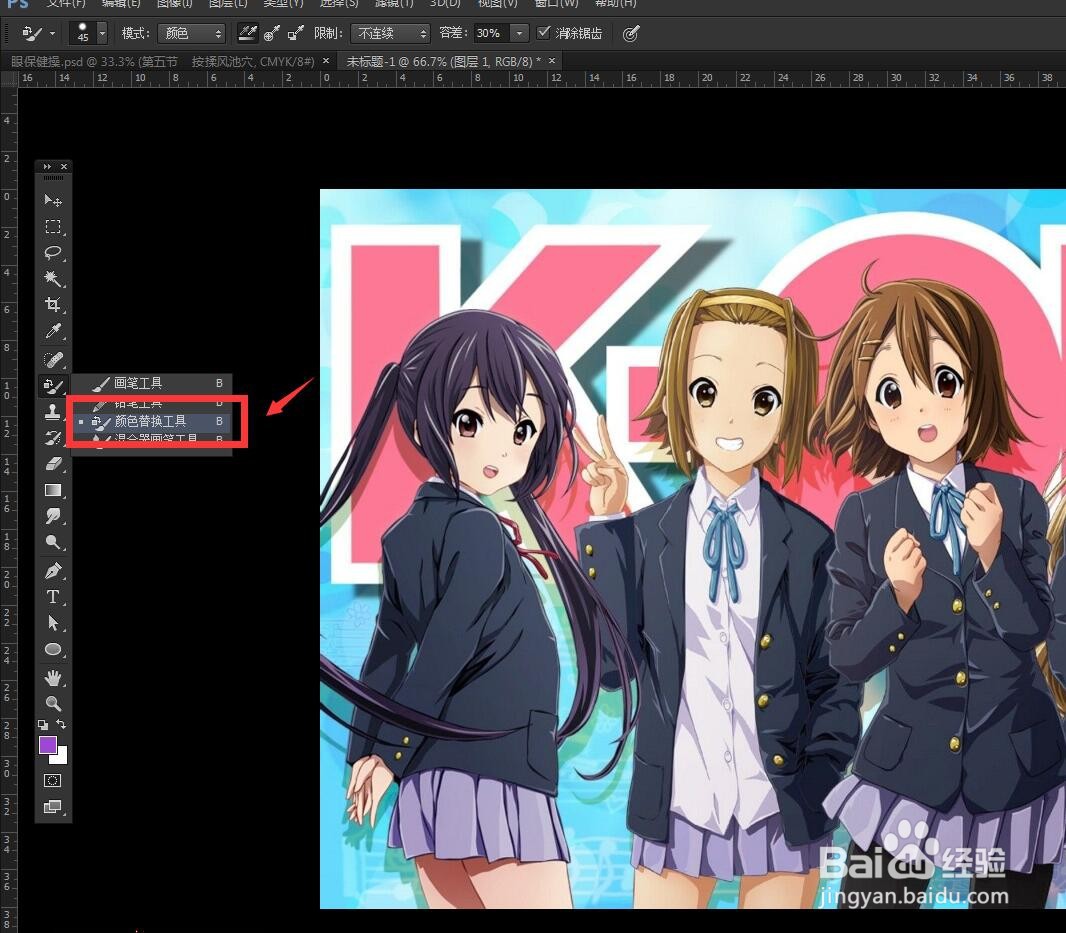
Task: Choose 颜色替换工具 from flyout menu
Action: pos(152,422)
